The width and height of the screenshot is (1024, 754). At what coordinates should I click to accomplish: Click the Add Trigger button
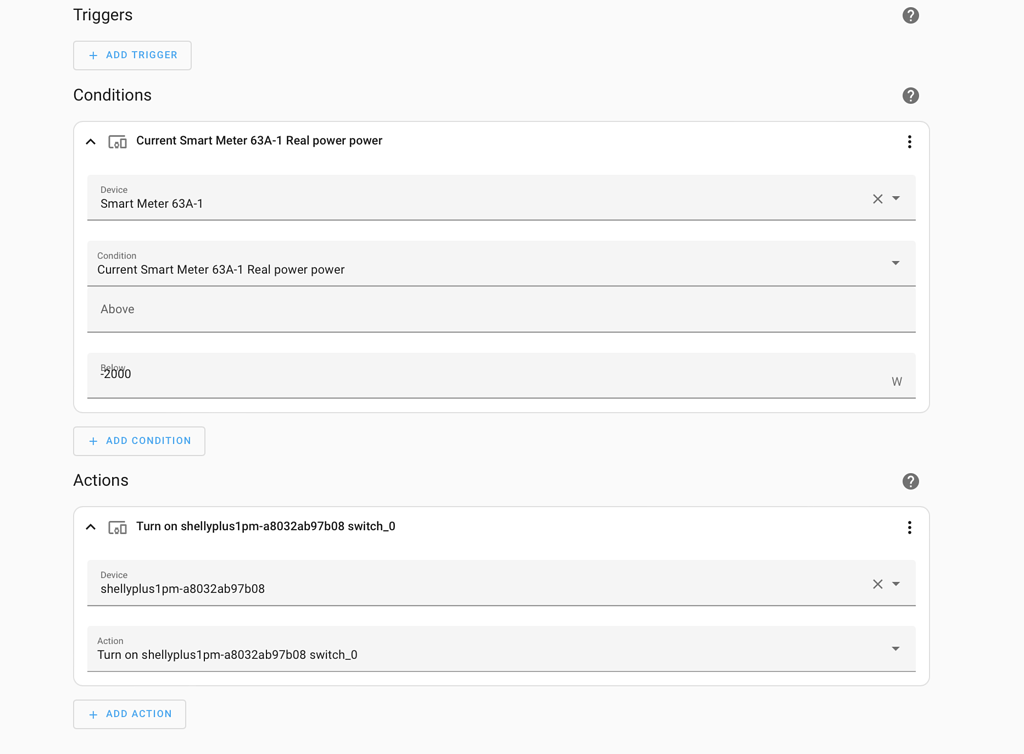click(x=132, y=55)
